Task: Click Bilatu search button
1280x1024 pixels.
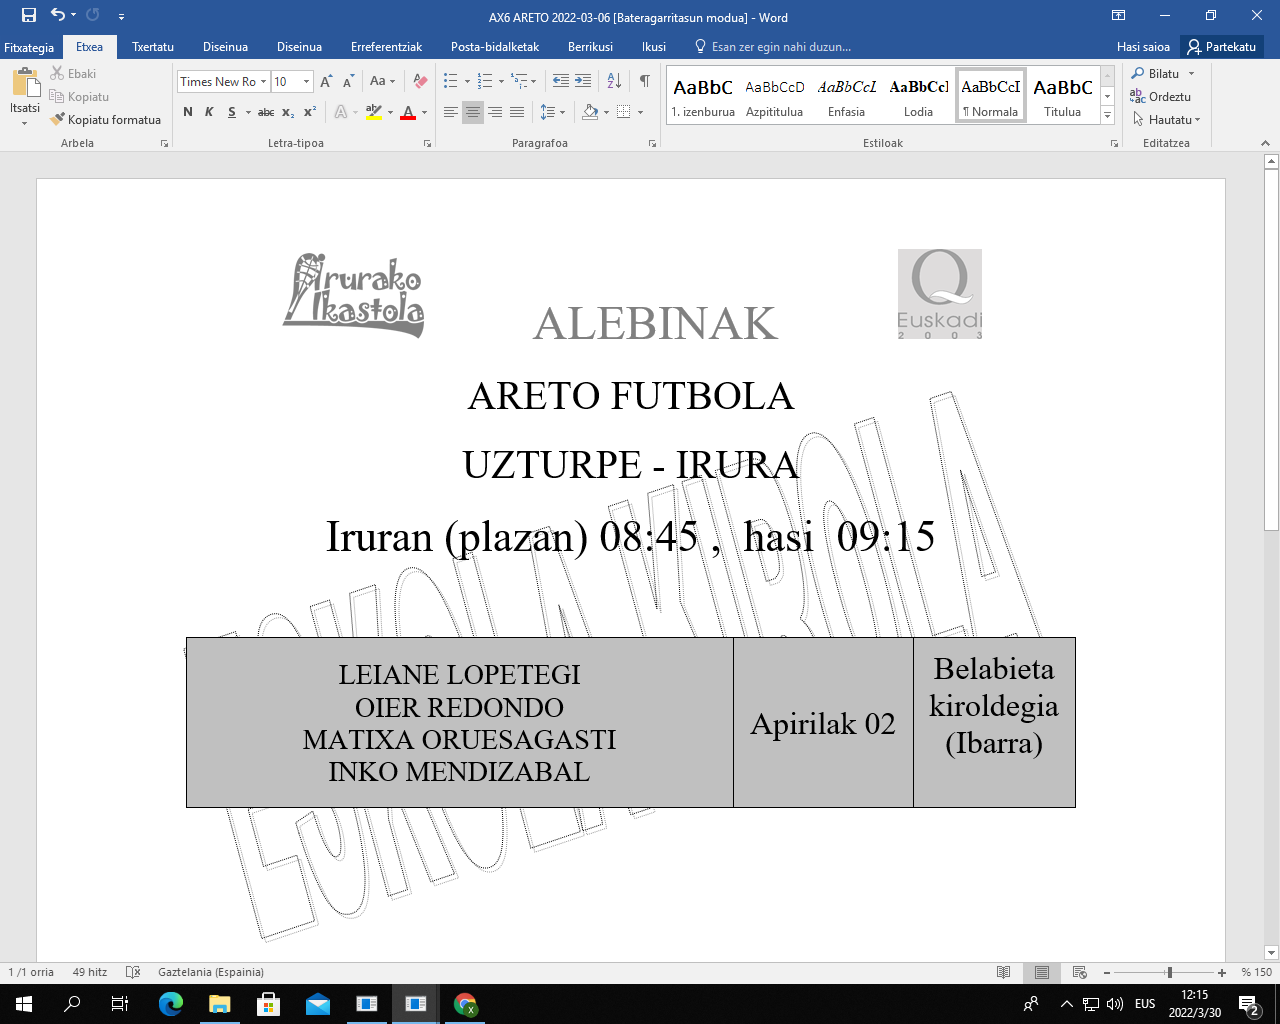Action: (1163, 73)
